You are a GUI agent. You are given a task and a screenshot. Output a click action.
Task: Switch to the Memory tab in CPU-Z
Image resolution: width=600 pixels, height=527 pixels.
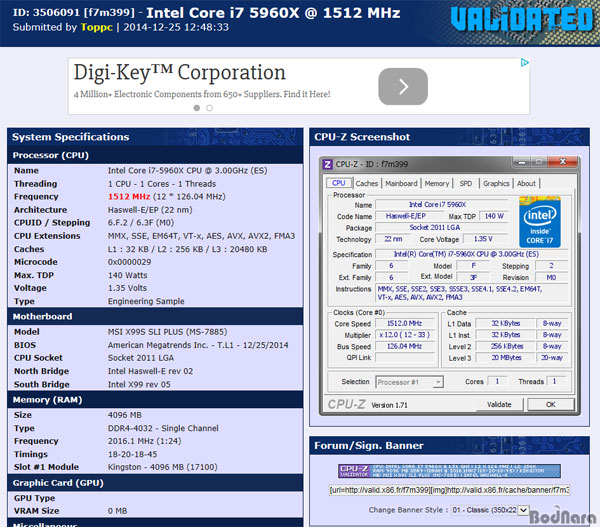click(x=437, y=184)
